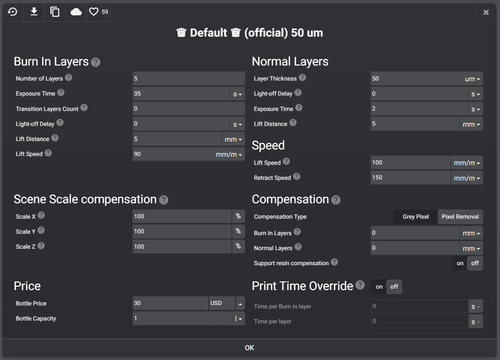The image size is (500, 360).
Task: Close the profile dialog with the X
Action: (486, 12)
